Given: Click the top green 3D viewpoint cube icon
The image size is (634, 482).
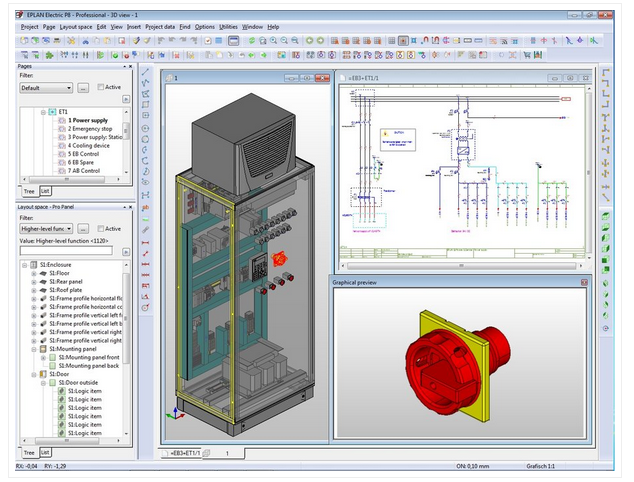Looking at the screenshot, I should [605, 216].
